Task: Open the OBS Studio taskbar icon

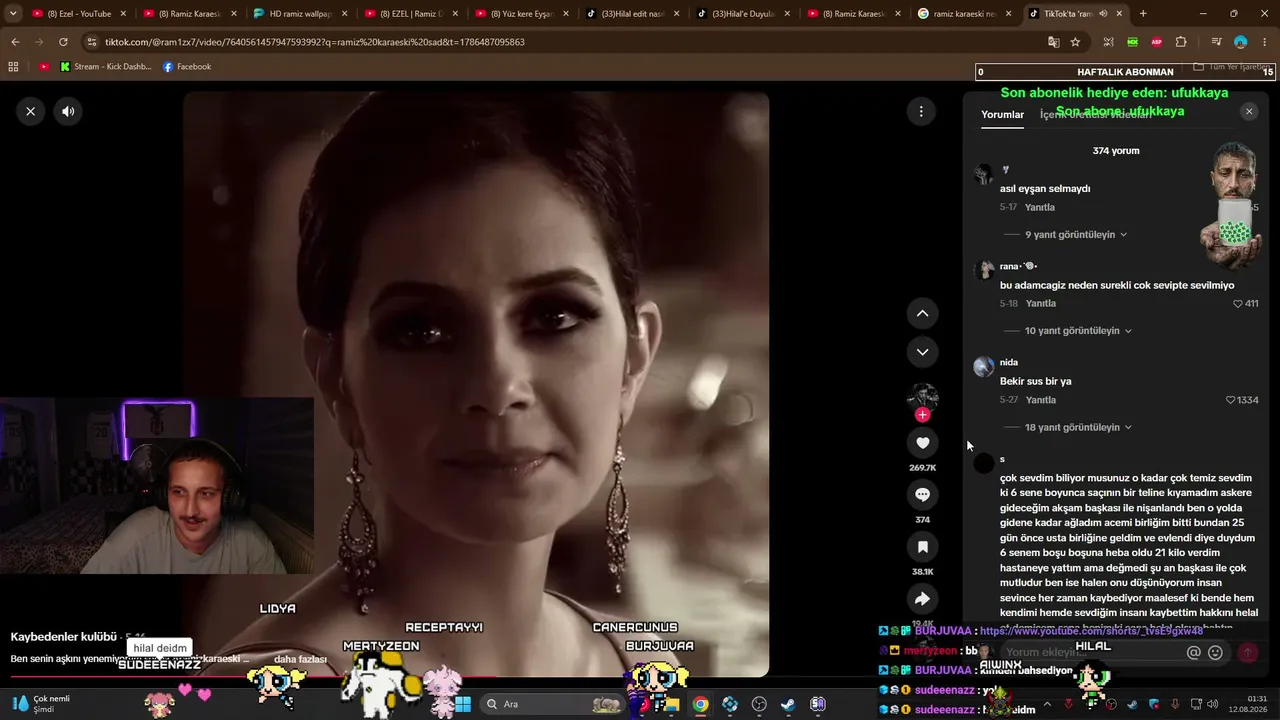Action: click(759, 704)
